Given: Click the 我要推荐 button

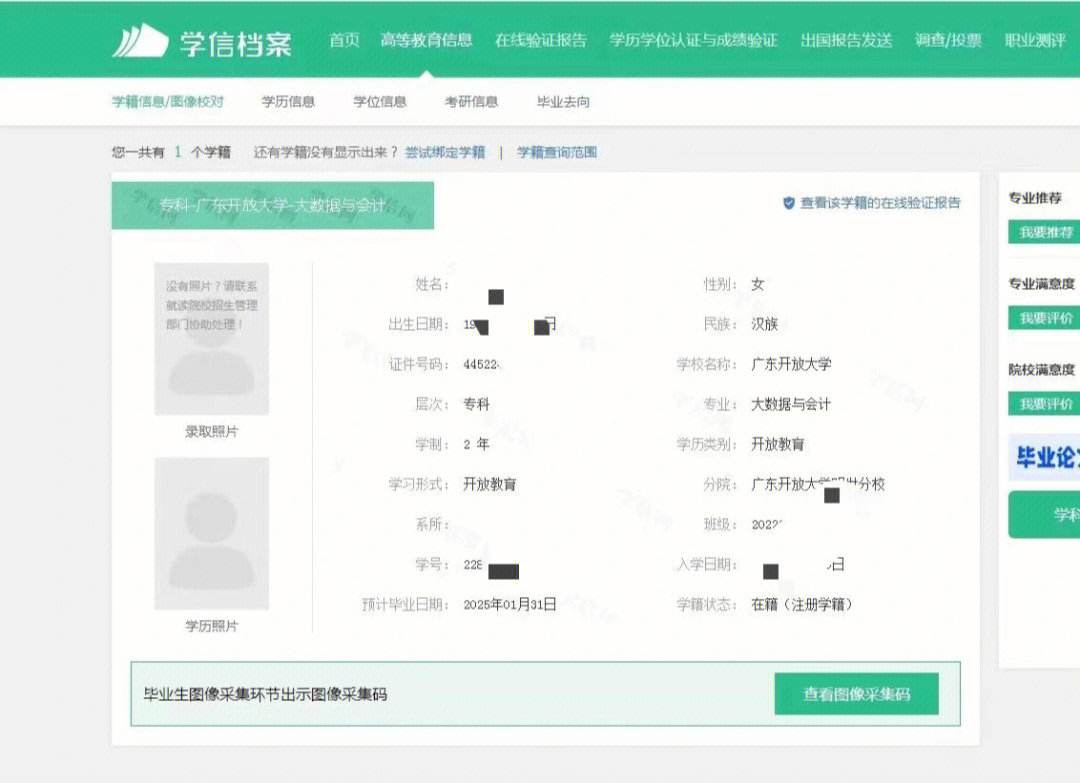Looking at the screenshot, I should click(1046, 232).
